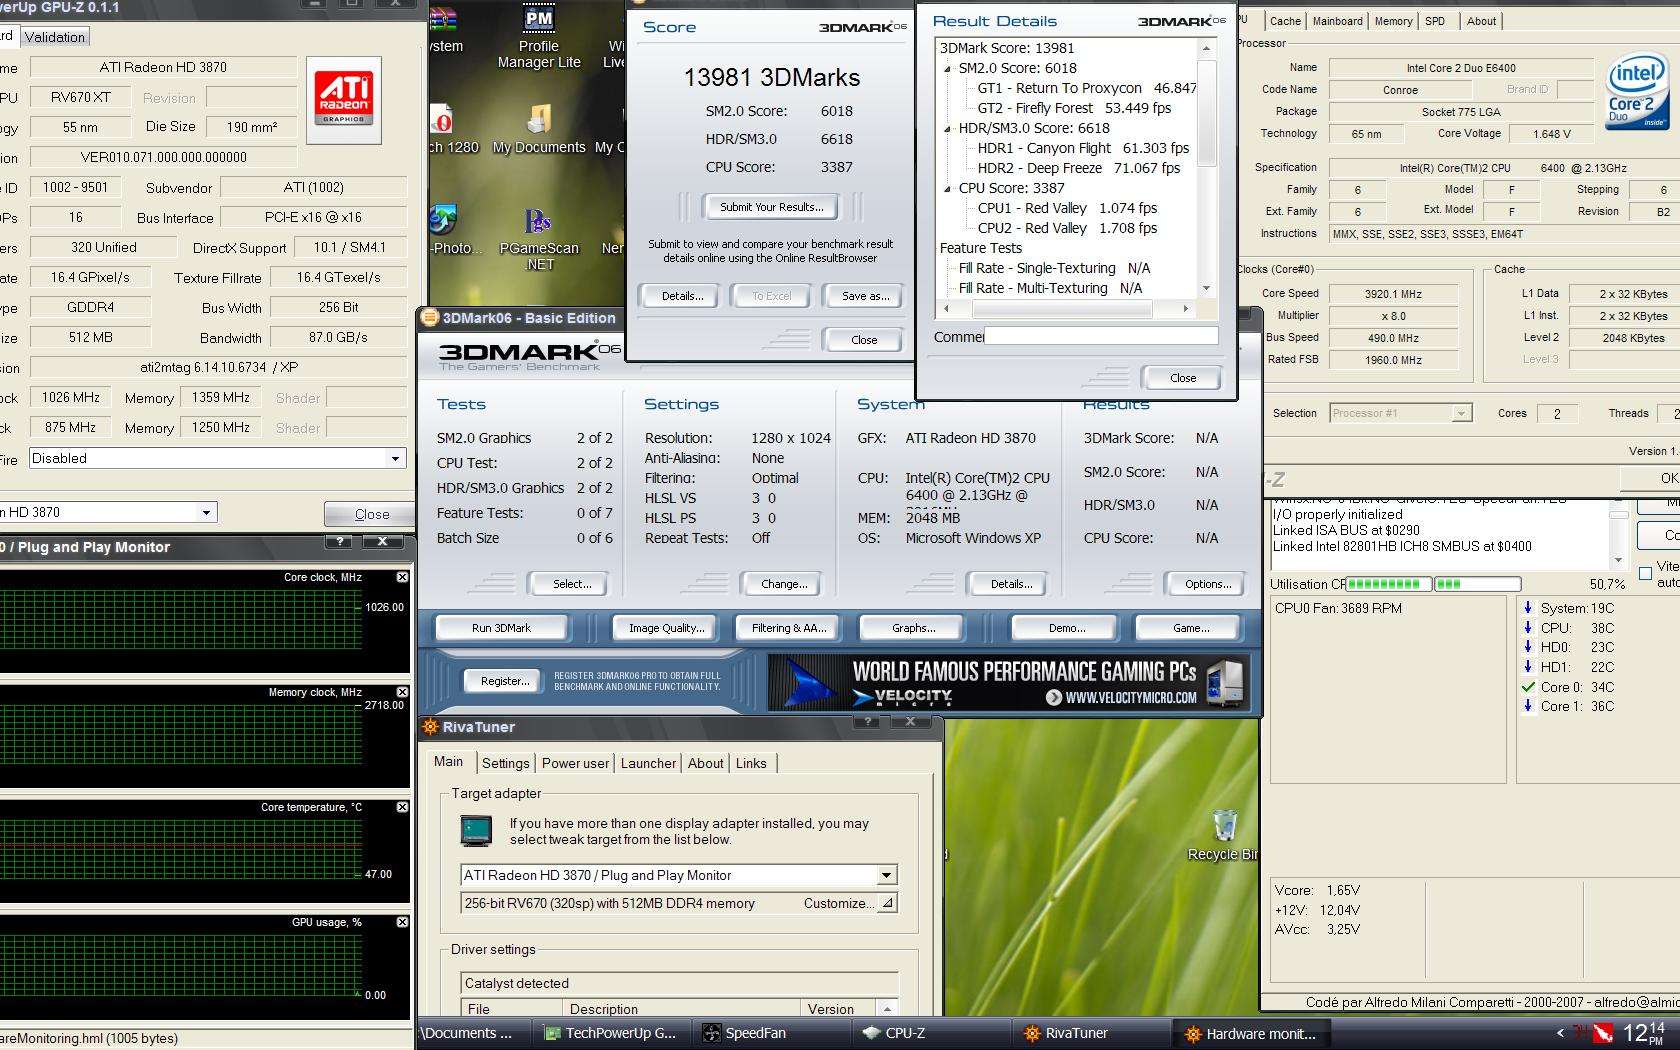Open the Profile Manager Lite desktop icon
The width and height of the screenshot is (1680, 1050).
(538, 36)
